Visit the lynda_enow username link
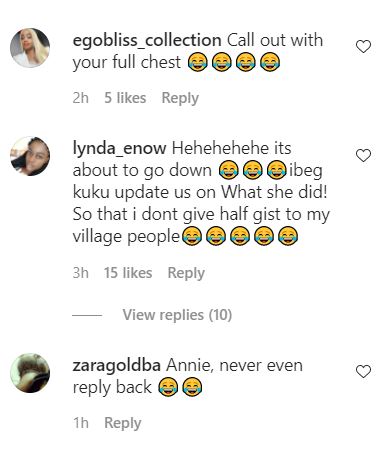The height and width of the screenshot is (459, 389). [x=119, y=148]
